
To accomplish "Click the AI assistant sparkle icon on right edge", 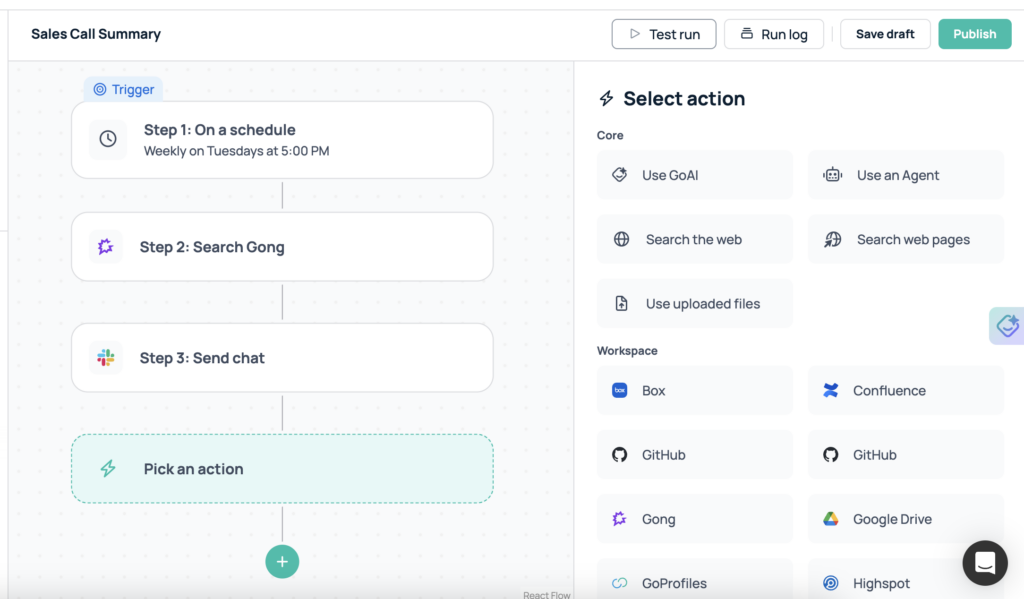I will click(x=1007, y=326).
